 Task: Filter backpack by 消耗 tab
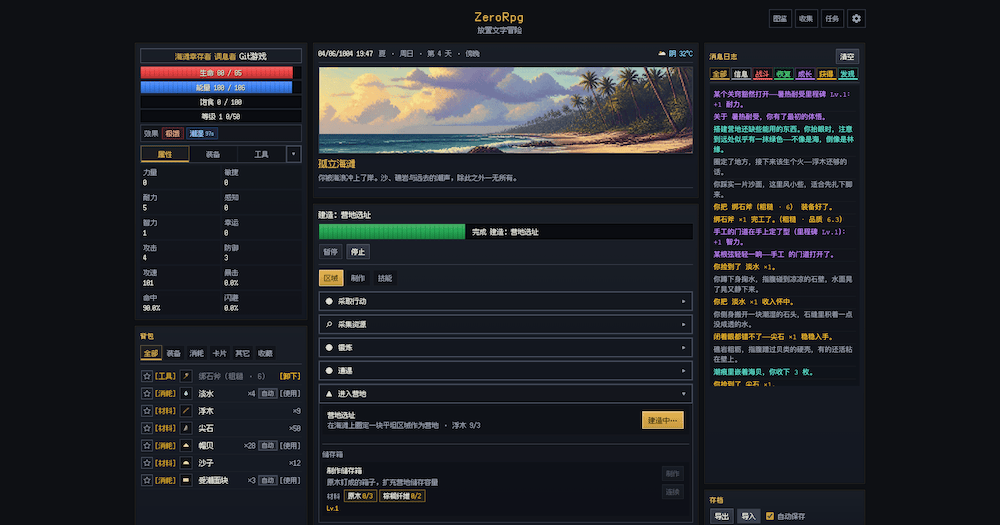(x=196, y=353)
